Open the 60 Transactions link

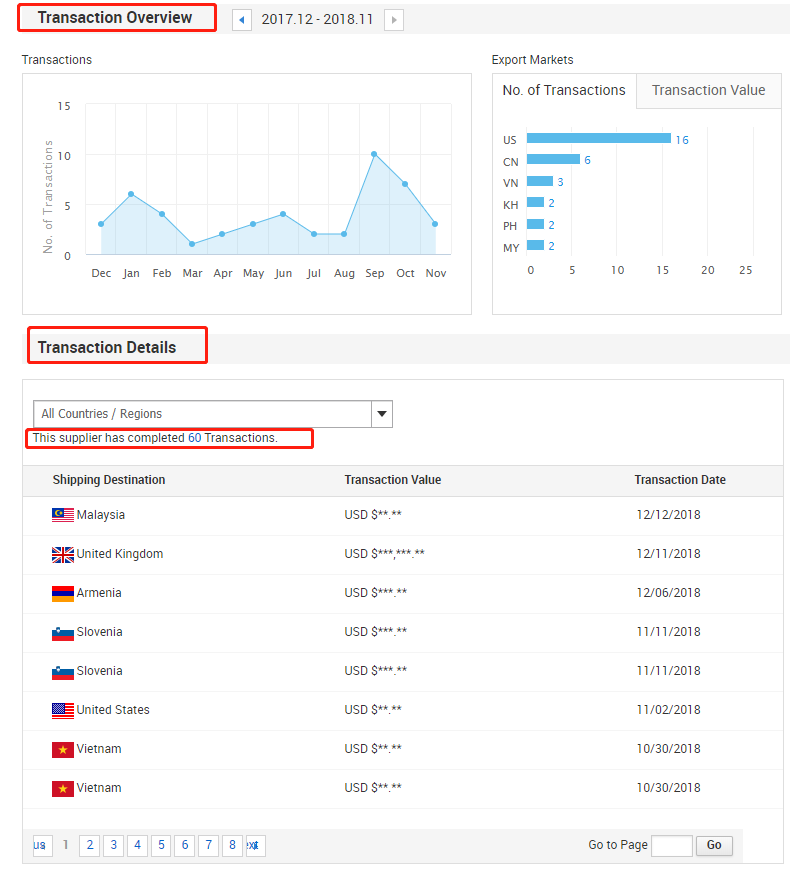[x=232, y=438]
